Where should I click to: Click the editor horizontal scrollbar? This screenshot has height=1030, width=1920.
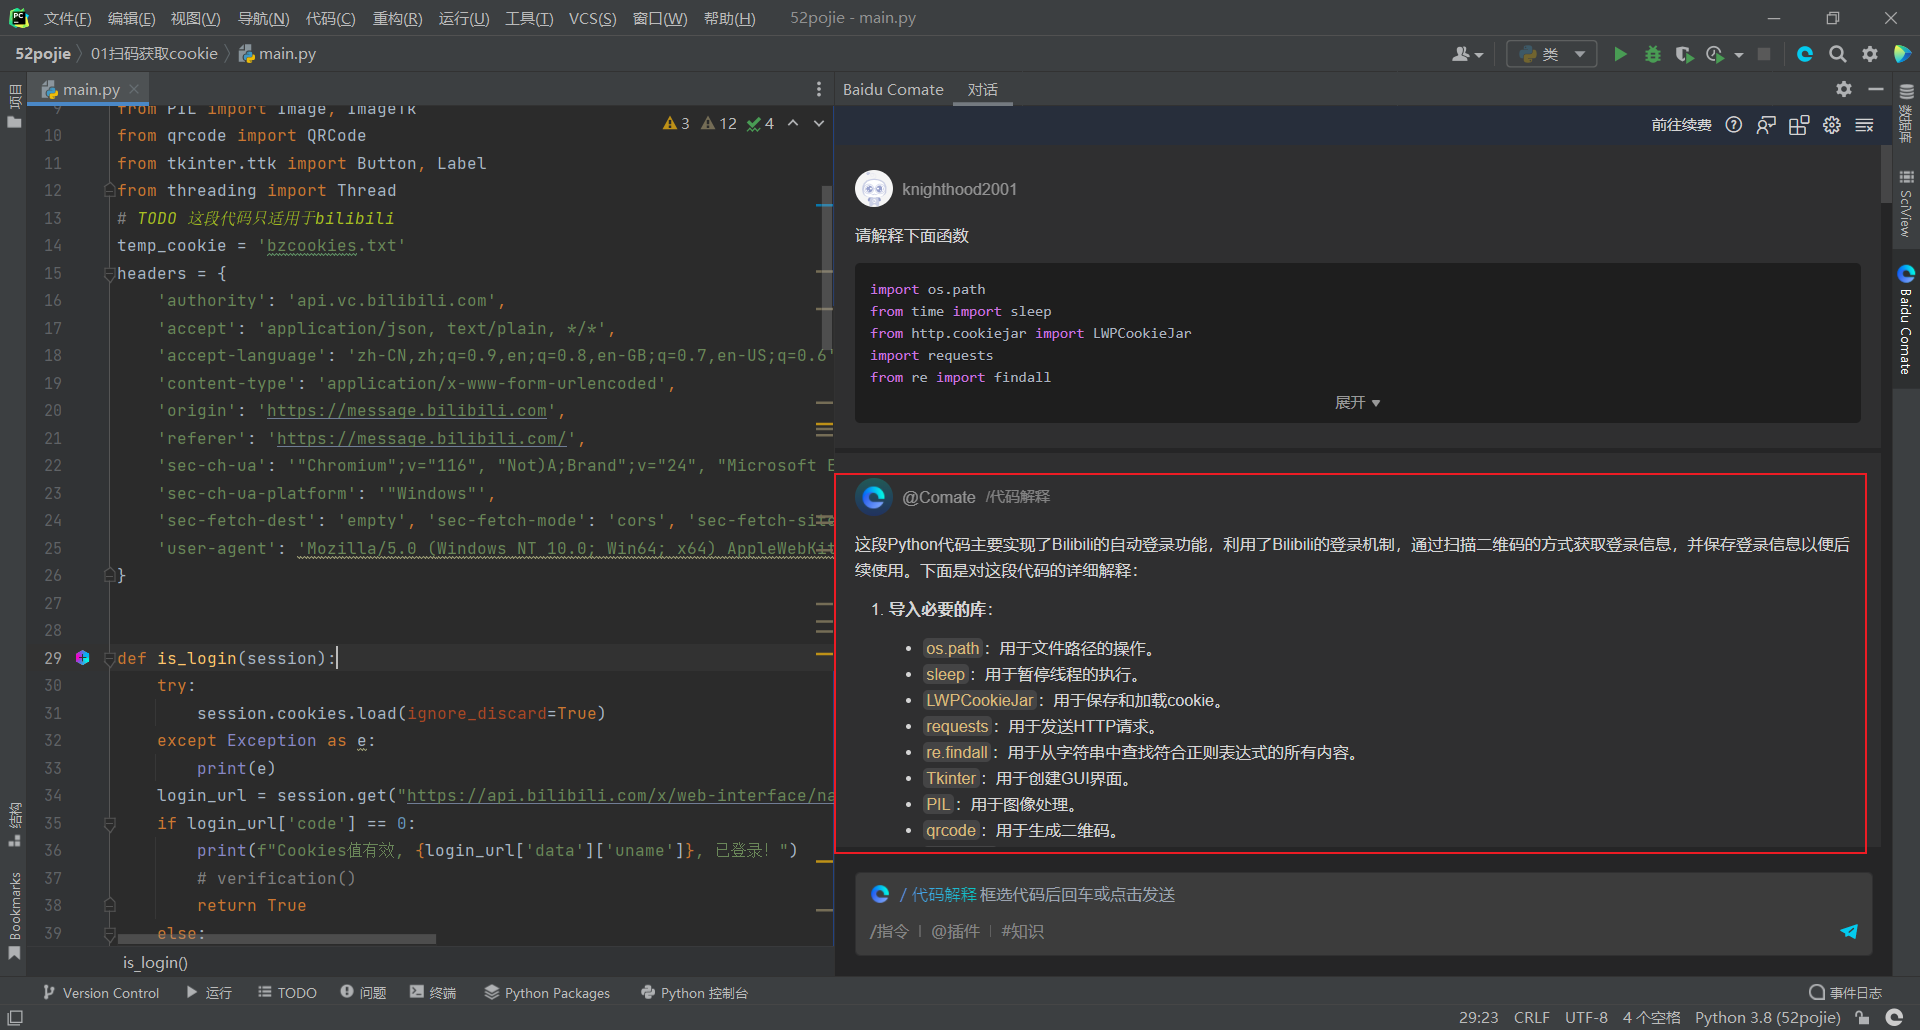276,939
